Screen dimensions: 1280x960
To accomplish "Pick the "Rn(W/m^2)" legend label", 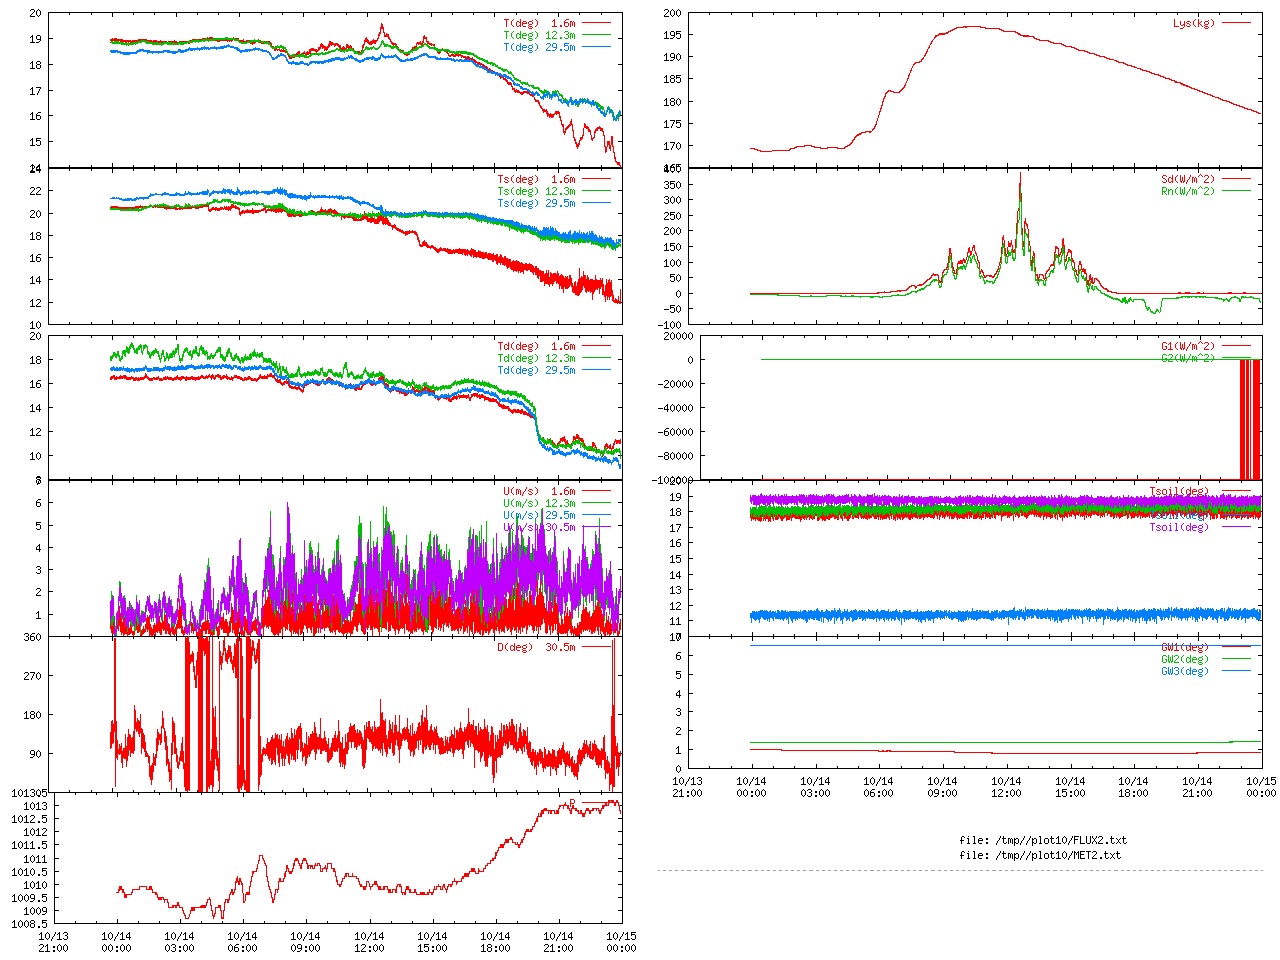I will (x=1188, y=191).
